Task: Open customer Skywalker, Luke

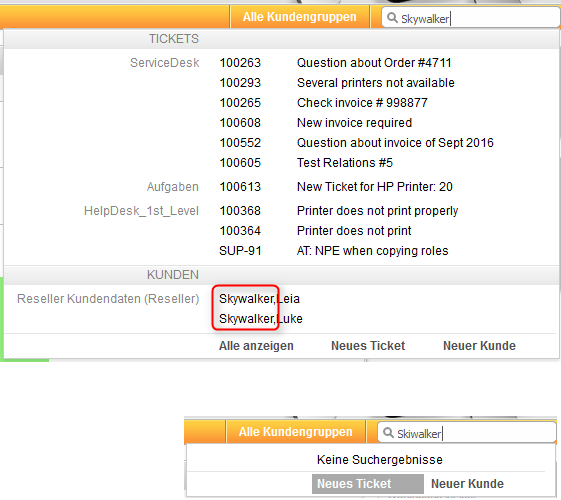Action: [x=260, y=319]
